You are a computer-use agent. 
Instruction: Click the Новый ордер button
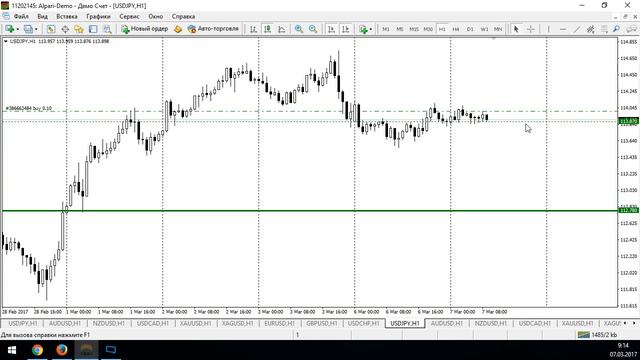click(x=144, y=29)
